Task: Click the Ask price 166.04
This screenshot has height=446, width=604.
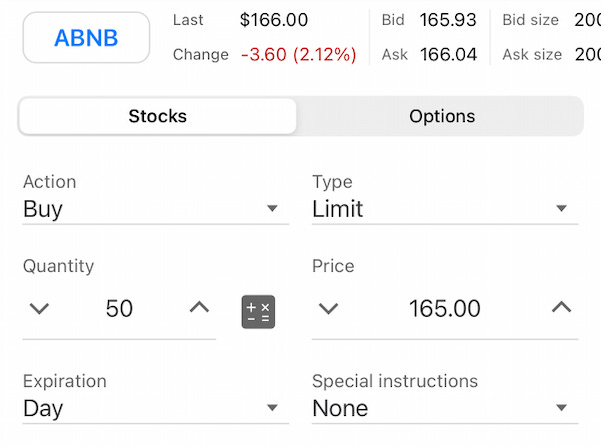Action: point(448,54)
